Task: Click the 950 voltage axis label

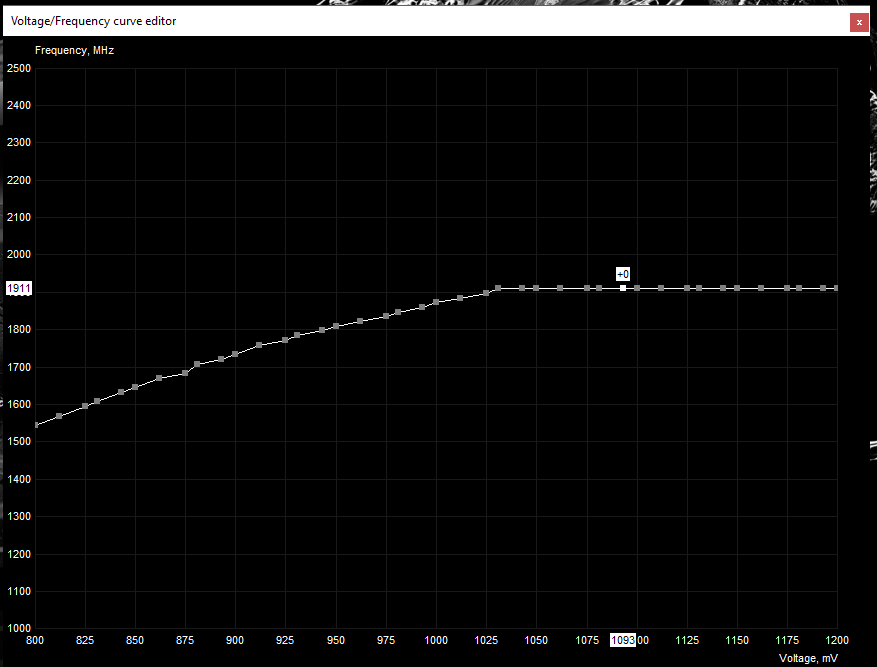Action: [x=336, y=640]
